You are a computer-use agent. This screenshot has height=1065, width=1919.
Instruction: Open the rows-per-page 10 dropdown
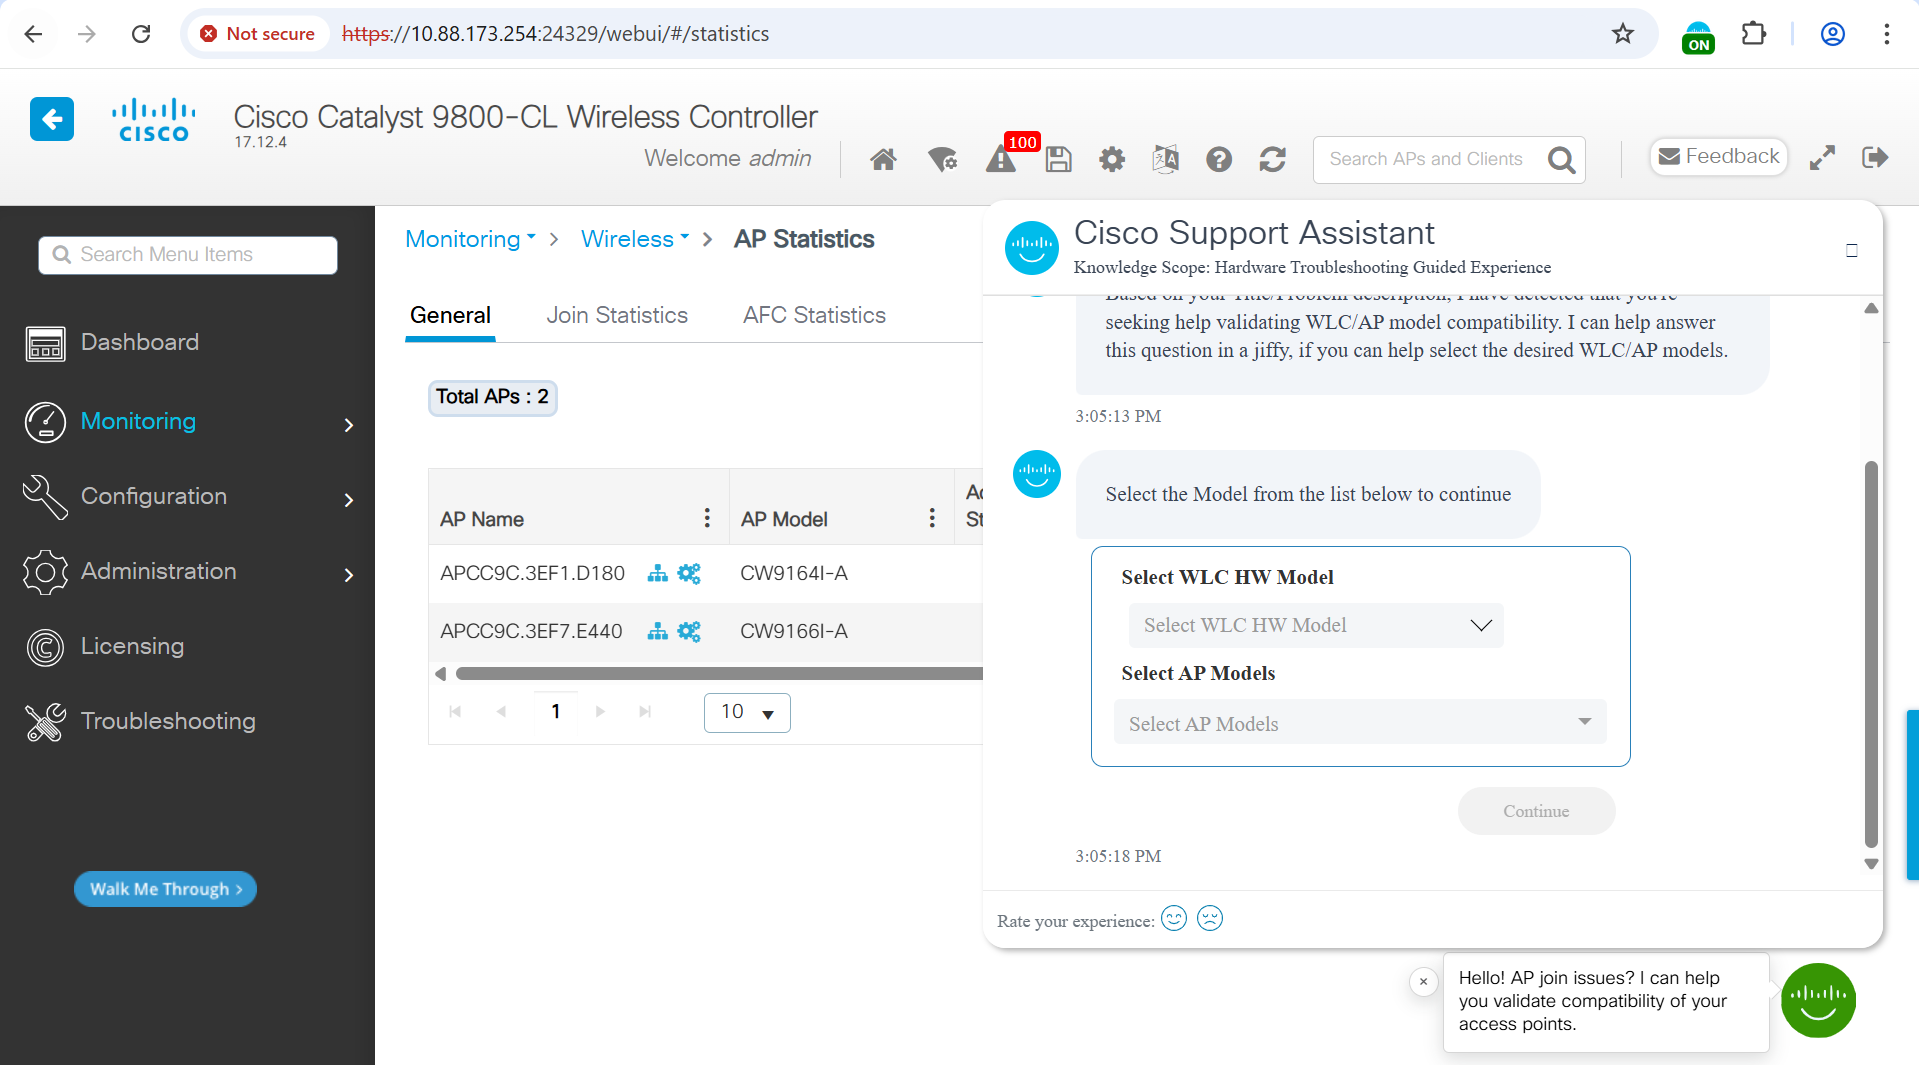click(747, 712)
